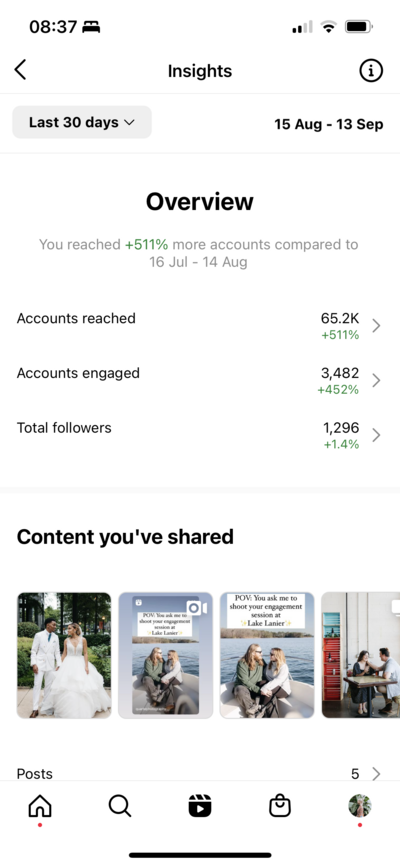Open the Home tab icon

(x=40, y=807)
